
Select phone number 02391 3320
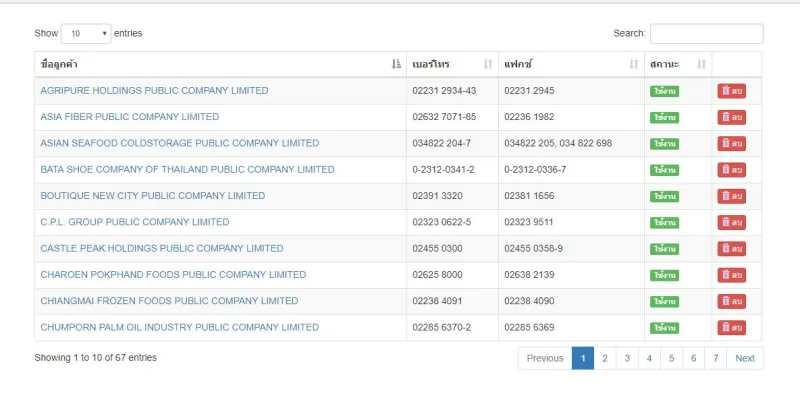coord(438,196)
